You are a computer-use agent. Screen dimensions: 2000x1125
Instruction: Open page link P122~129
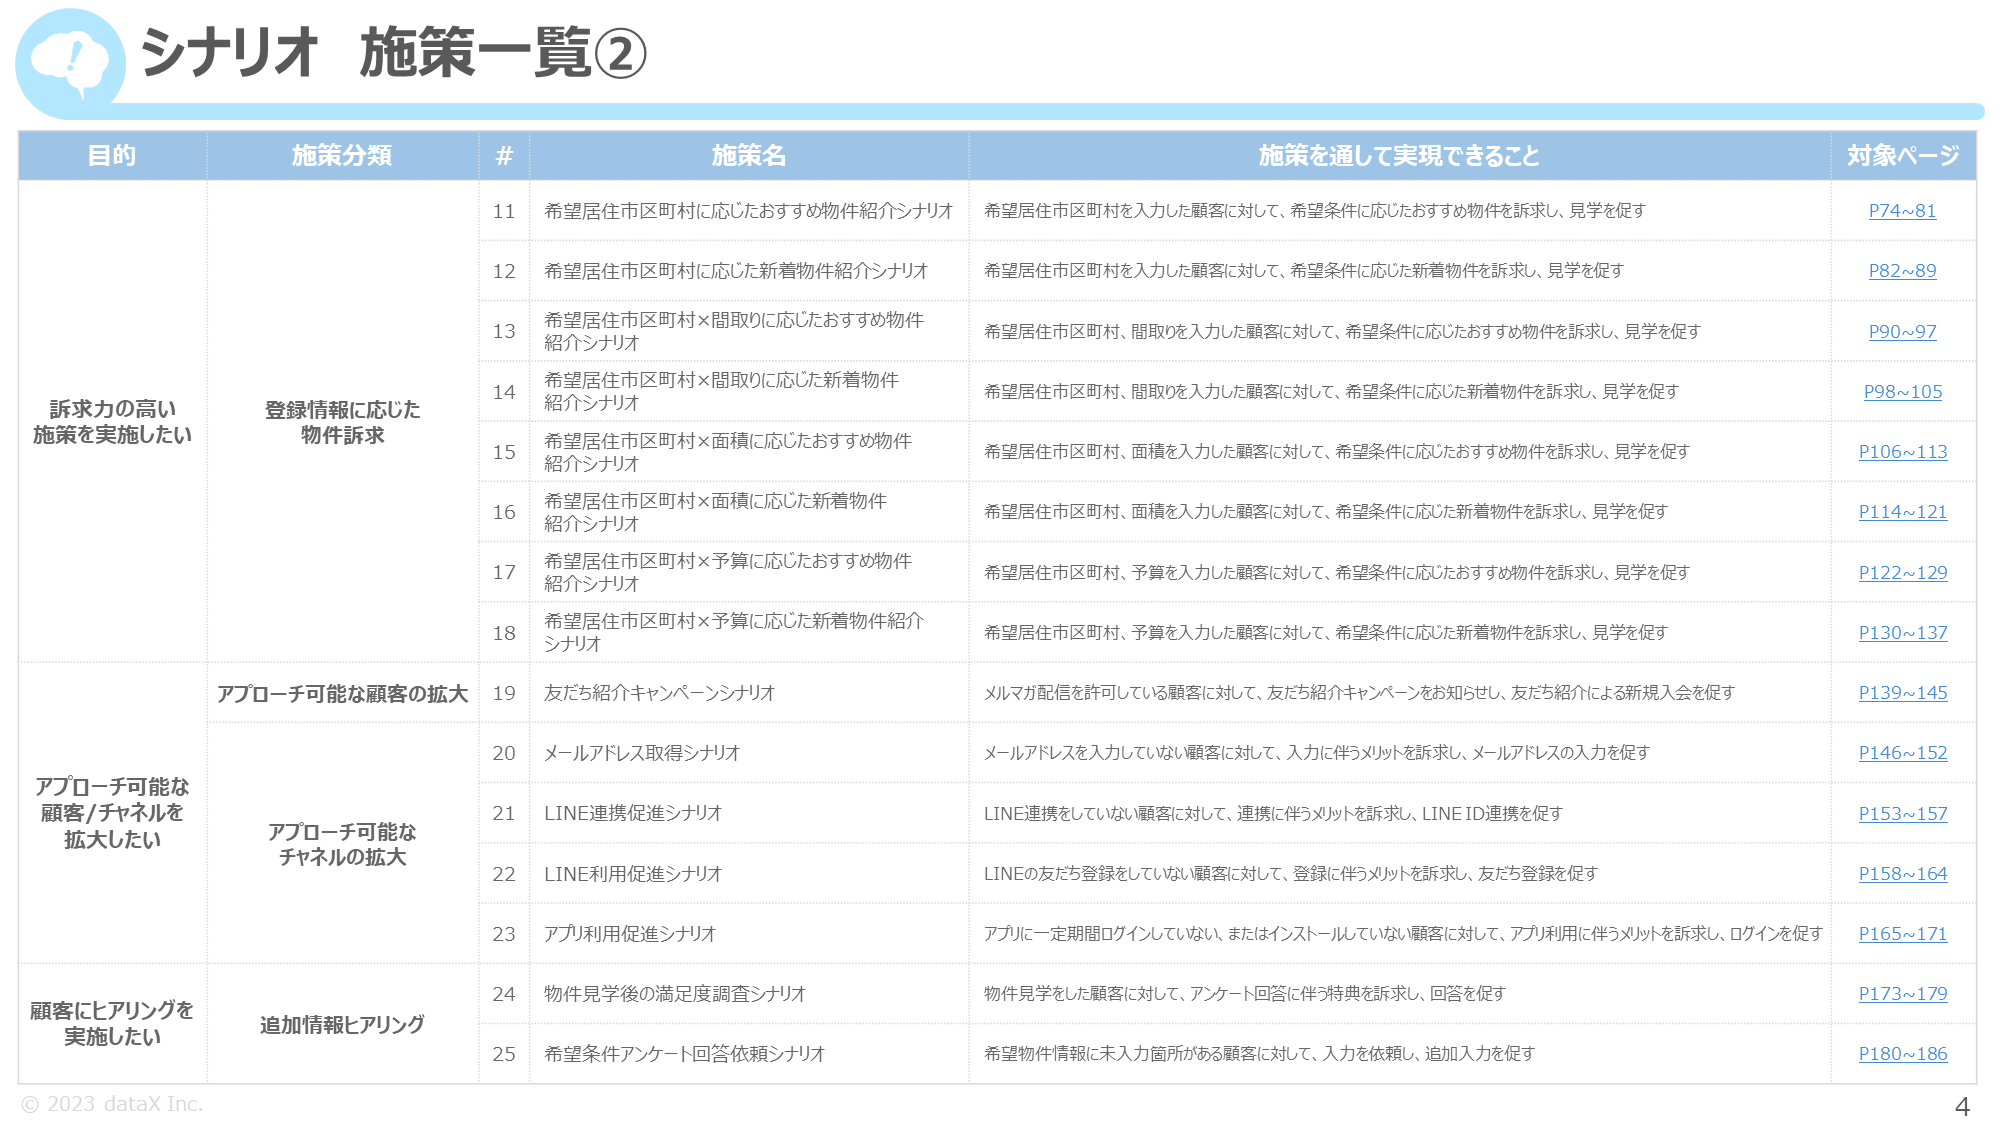[1902, 573]
